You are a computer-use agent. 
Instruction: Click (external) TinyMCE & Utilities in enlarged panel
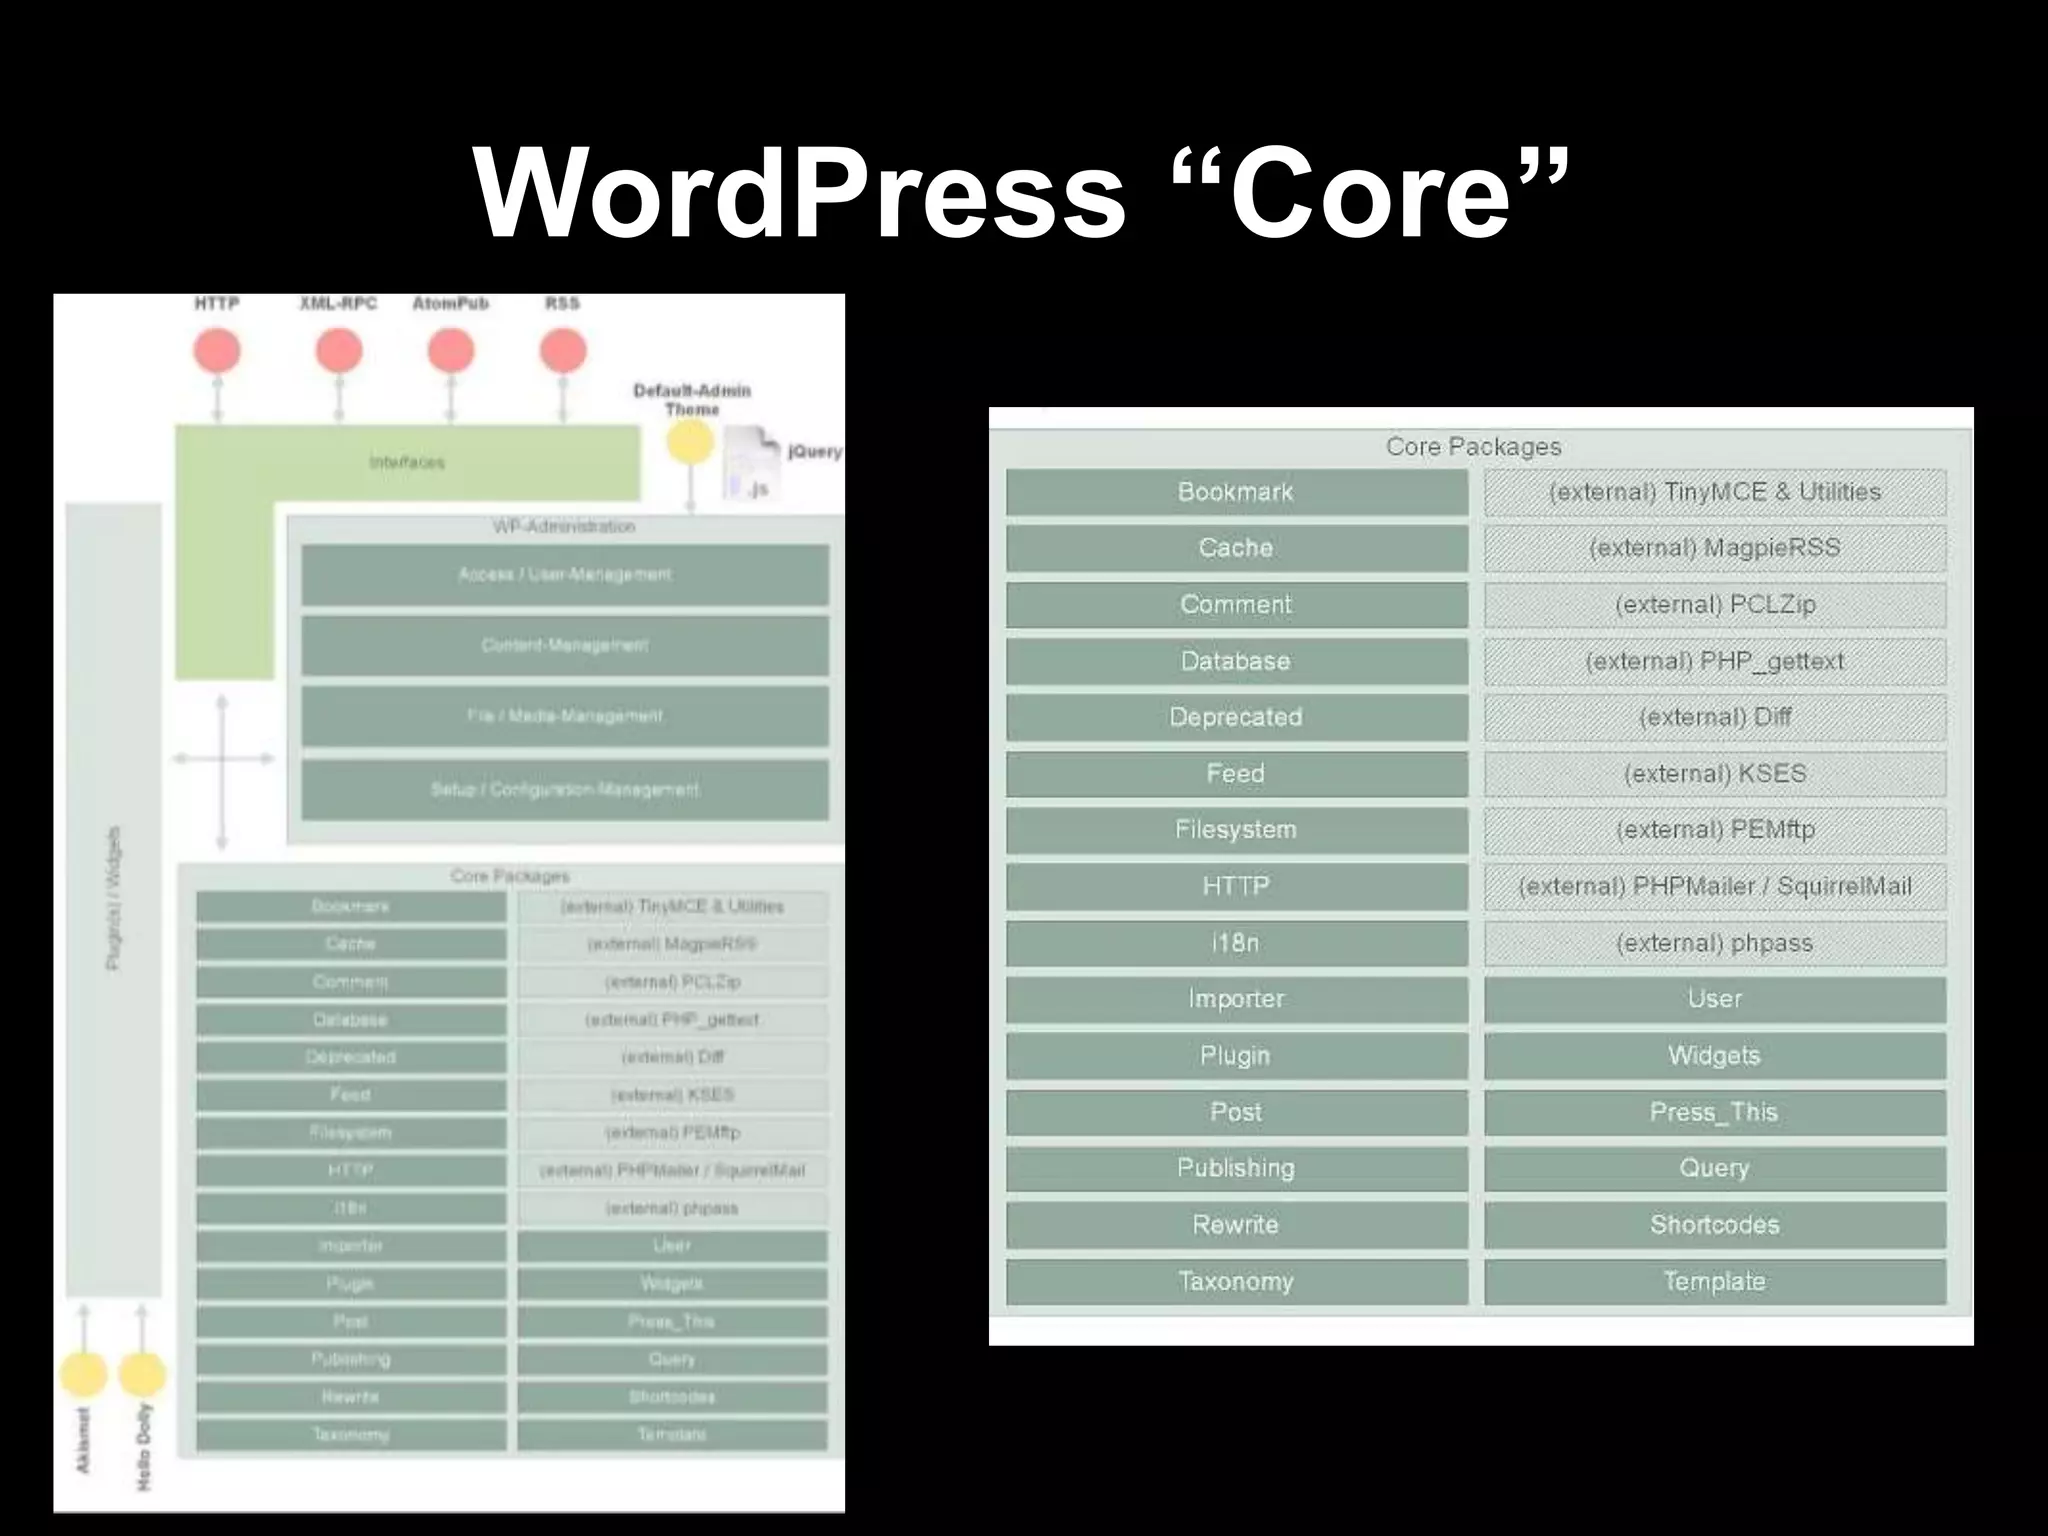coord(1715,492)
